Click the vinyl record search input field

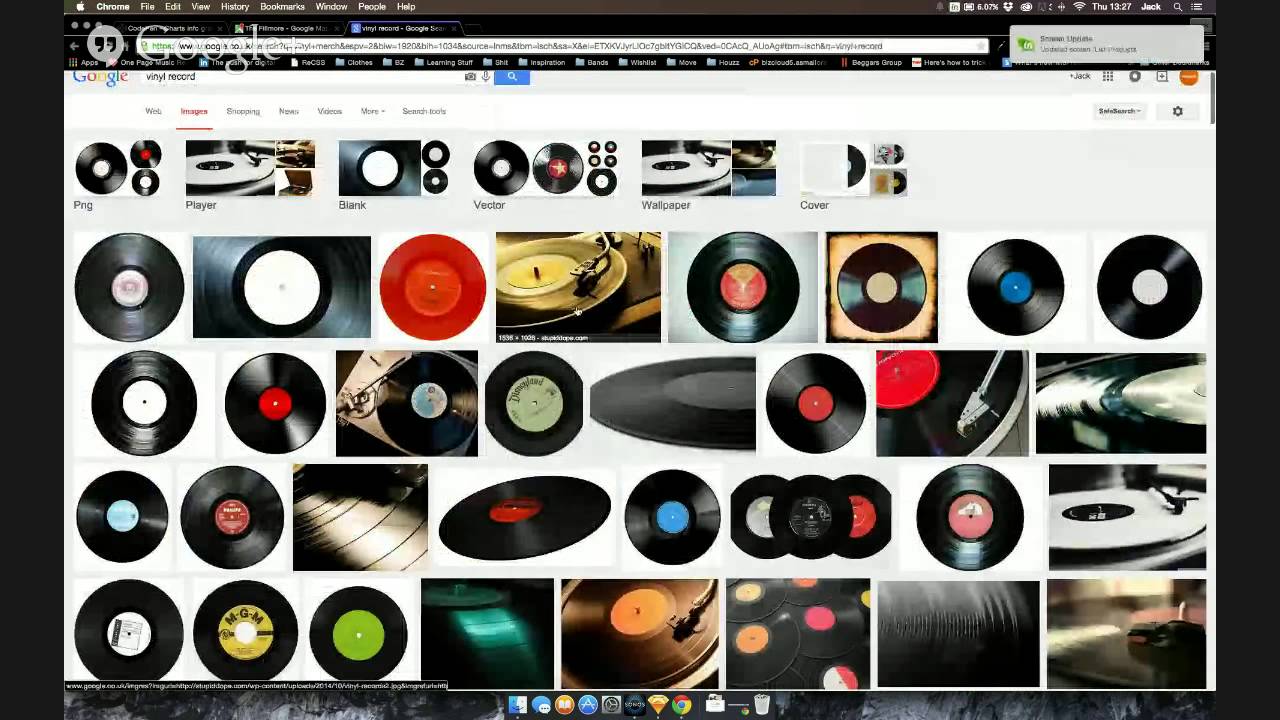click(x=300, y=77)
